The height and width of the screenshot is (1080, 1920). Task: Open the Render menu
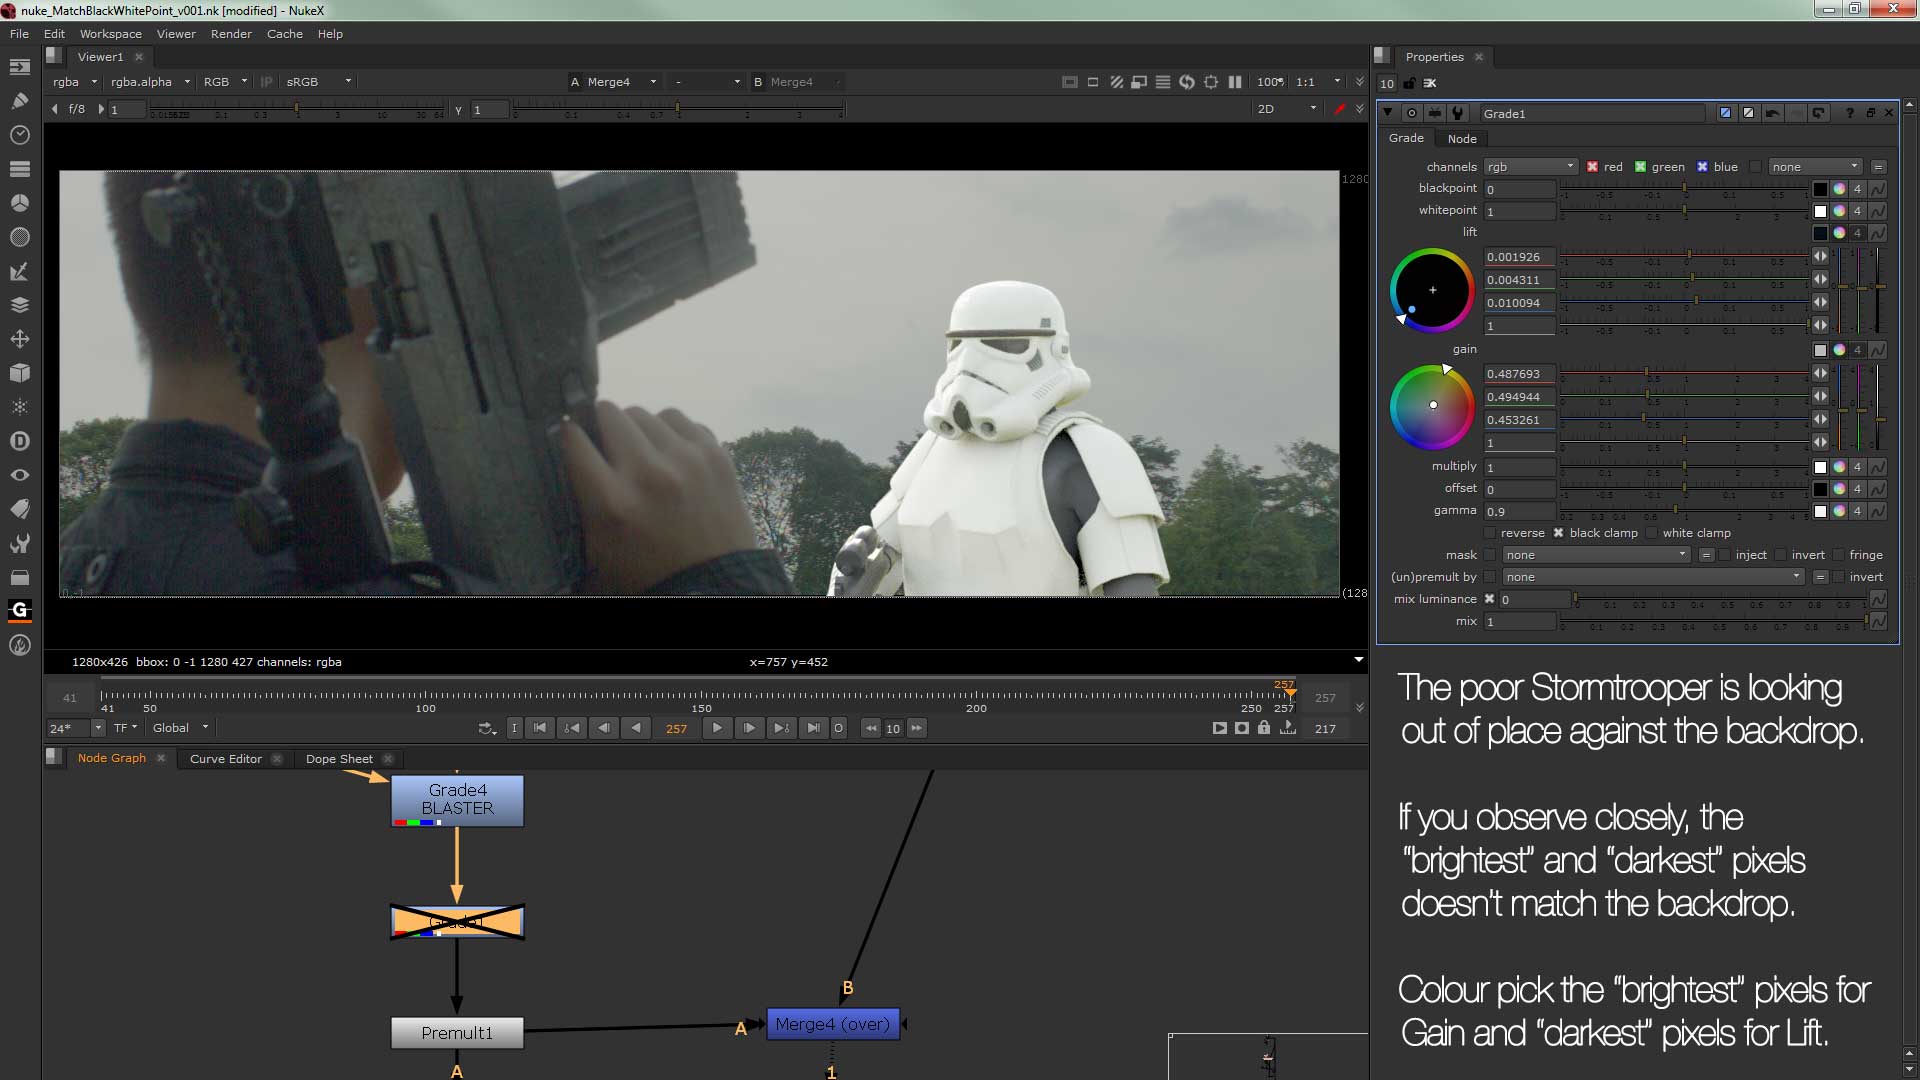[x=231, y=34]
